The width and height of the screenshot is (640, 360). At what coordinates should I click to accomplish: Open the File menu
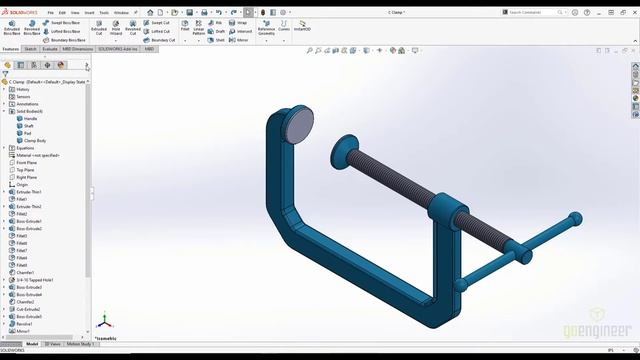point(51,13)
